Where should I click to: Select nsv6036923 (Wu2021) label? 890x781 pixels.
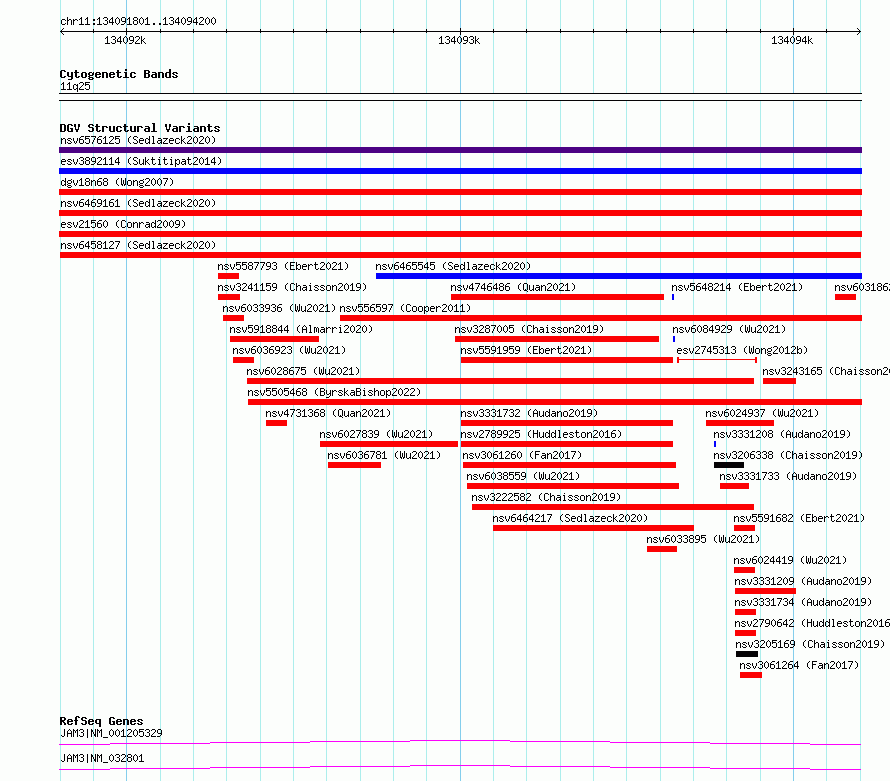tap(289, 350)
